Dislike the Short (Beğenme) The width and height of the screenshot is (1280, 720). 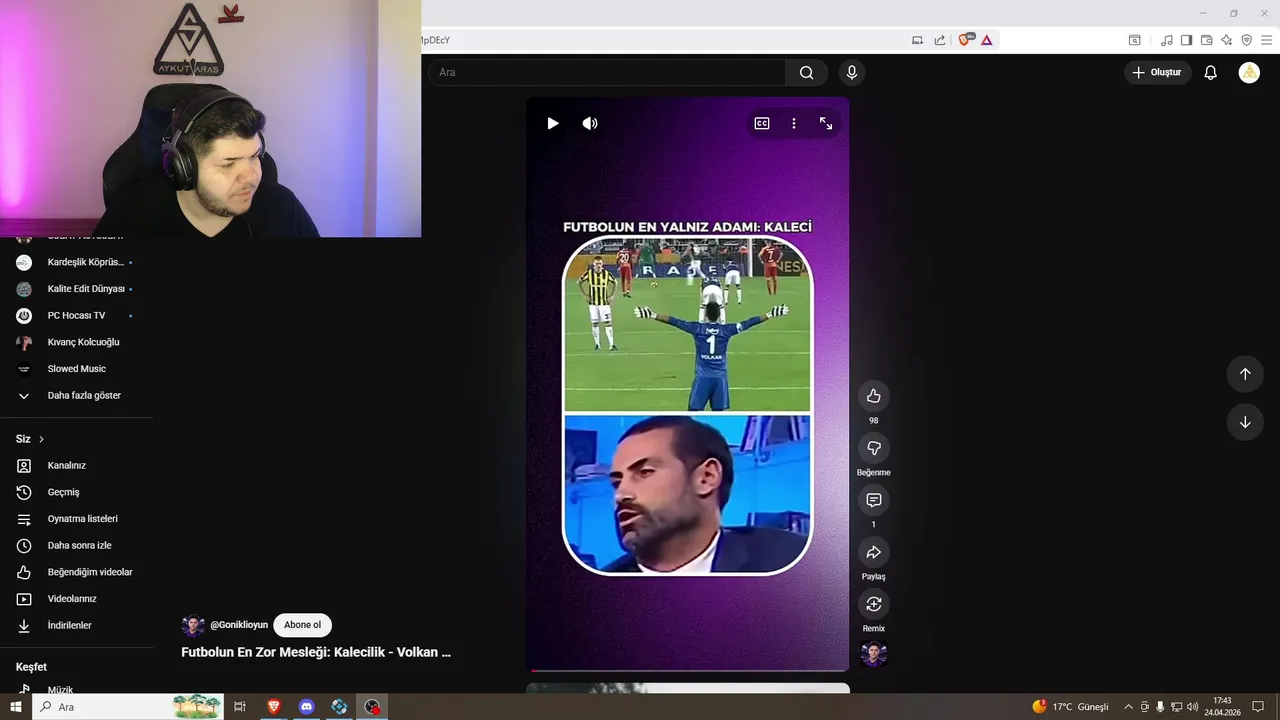pyautogui.click(x=873, y=448)
